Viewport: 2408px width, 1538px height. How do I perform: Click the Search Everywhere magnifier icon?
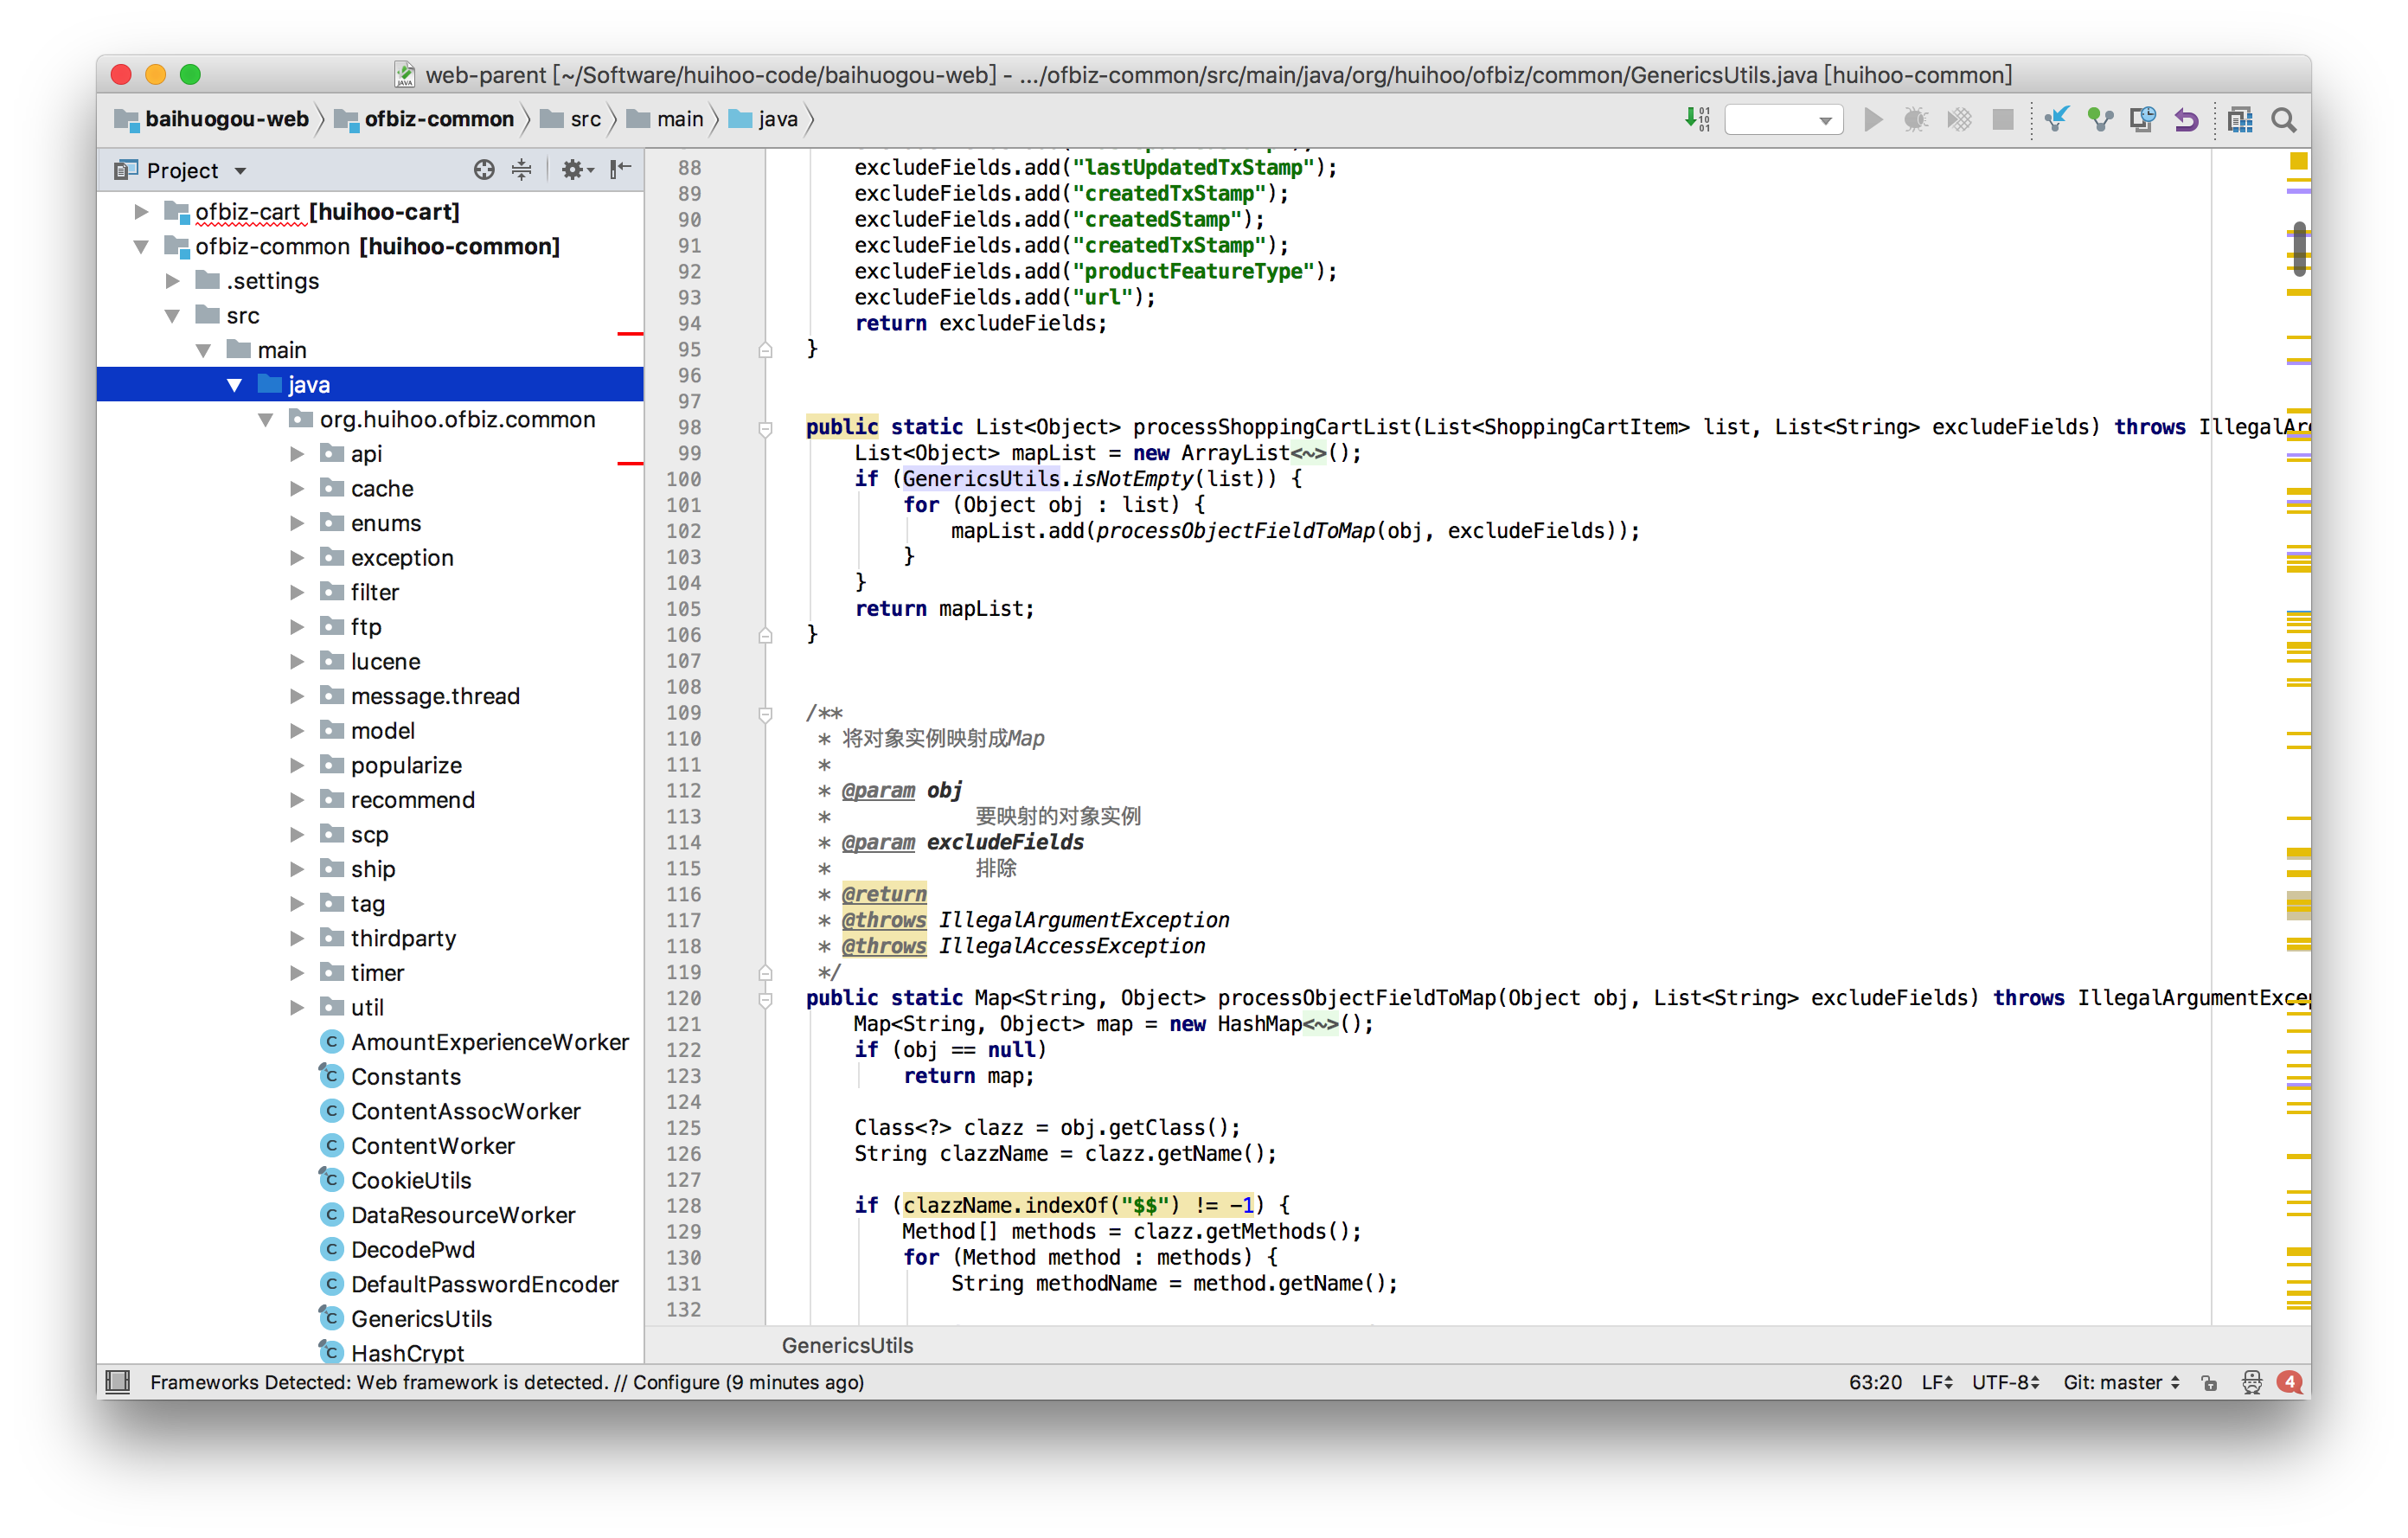2284,120
